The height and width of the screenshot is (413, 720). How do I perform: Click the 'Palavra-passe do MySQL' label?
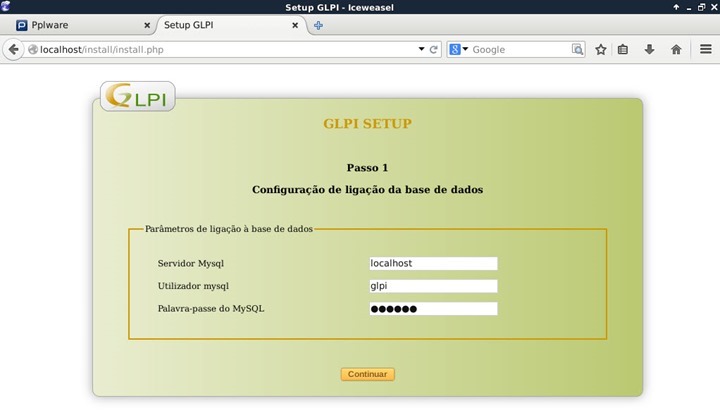click(x=211, y=309)
